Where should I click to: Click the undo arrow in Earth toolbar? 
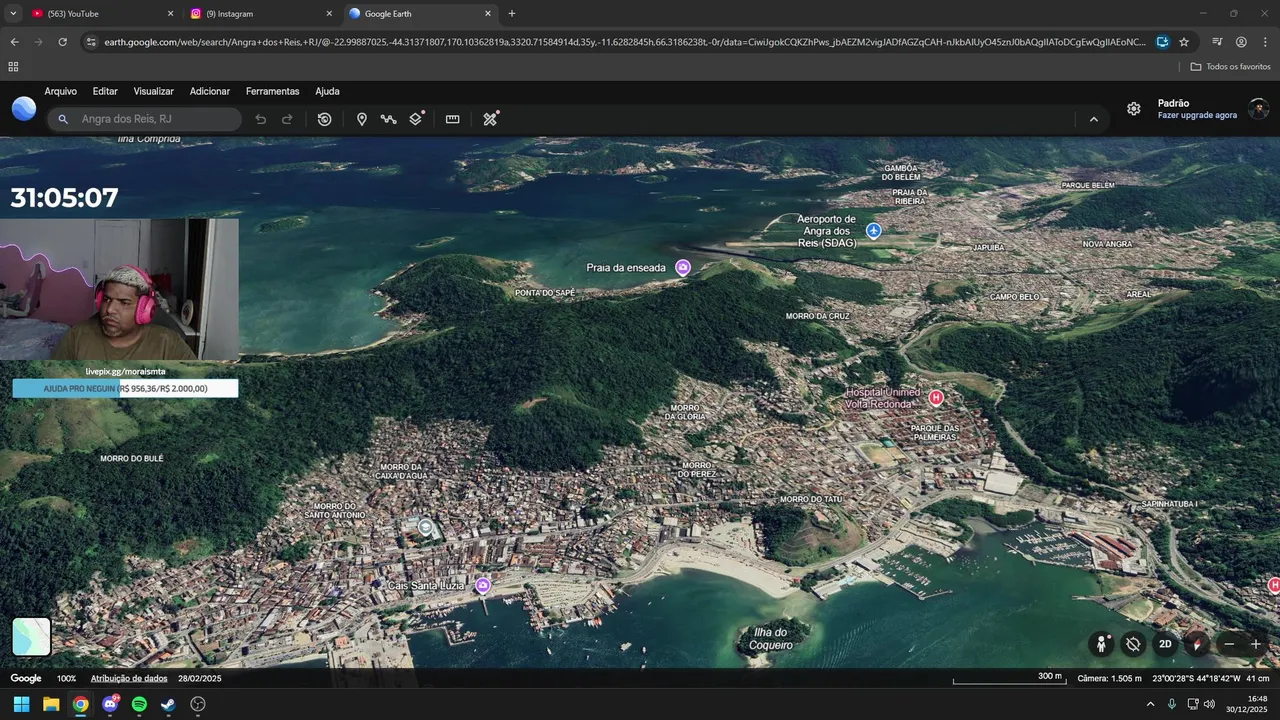coord(261,119)
